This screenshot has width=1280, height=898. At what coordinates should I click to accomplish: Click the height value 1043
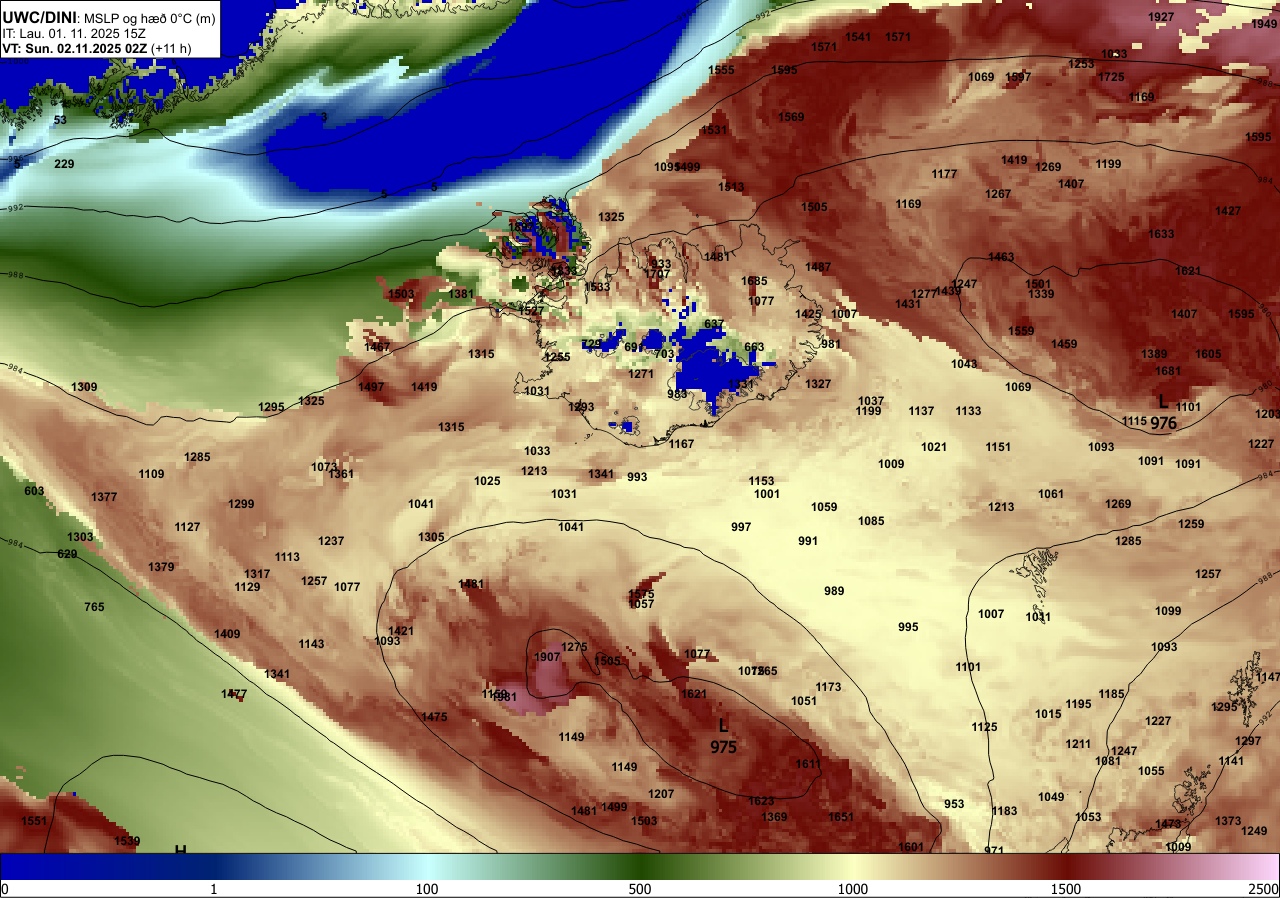964,364
